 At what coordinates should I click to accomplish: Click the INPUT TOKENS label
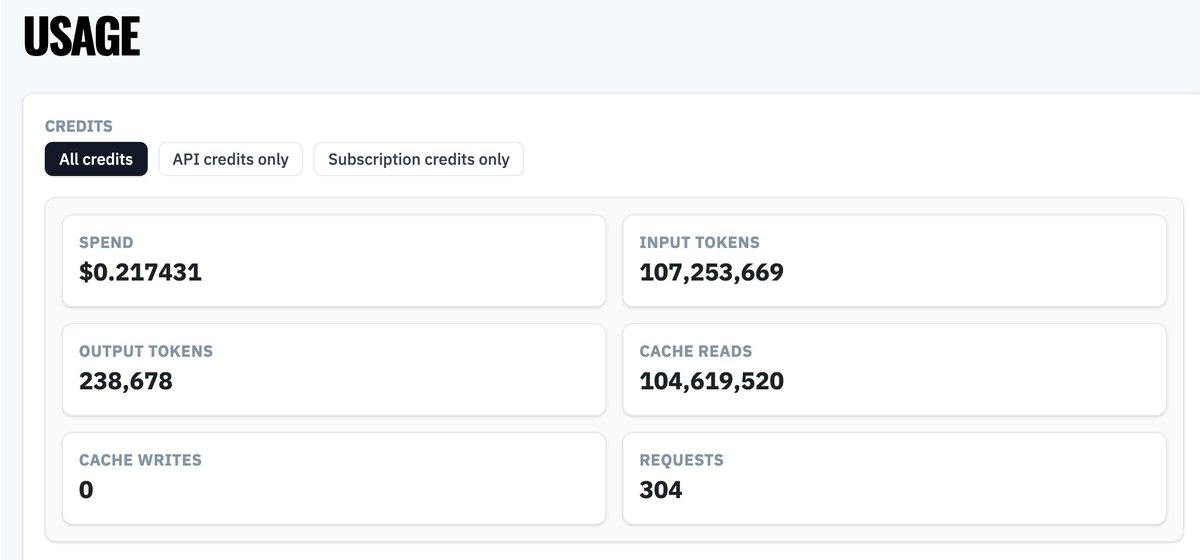[x=699, y=242]
